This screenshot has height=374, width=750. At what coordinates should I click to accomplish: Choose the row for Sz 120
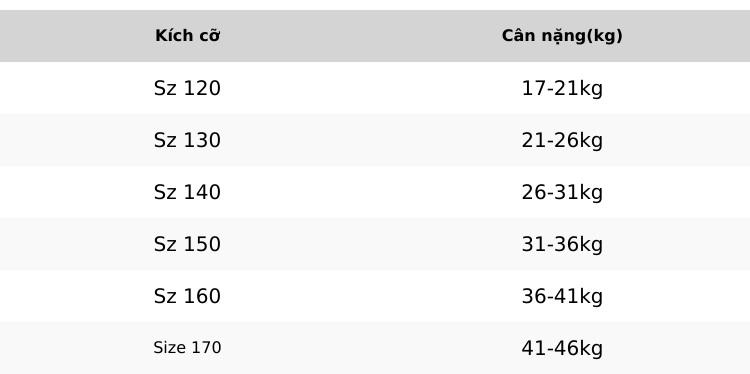[375, 88]
